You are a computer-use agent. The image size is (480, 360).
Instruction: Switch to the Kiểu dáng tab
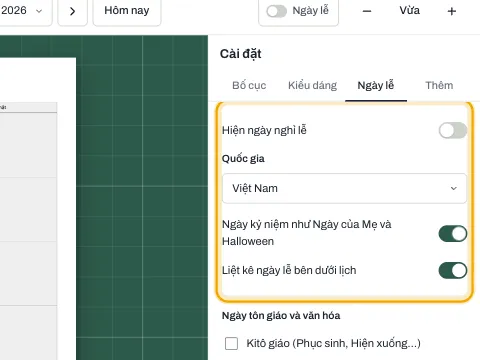[312, 85]
